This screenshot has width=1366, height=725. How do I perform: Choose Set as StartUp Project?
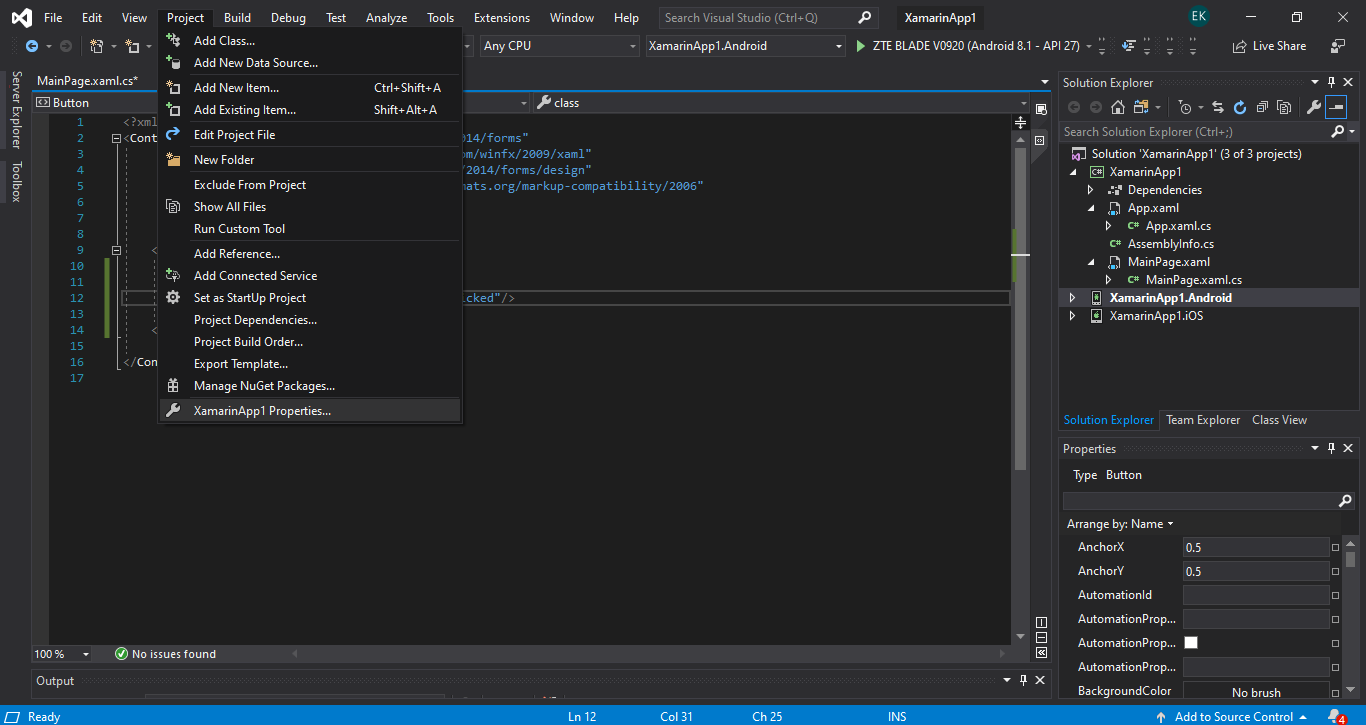click(310, 298)
